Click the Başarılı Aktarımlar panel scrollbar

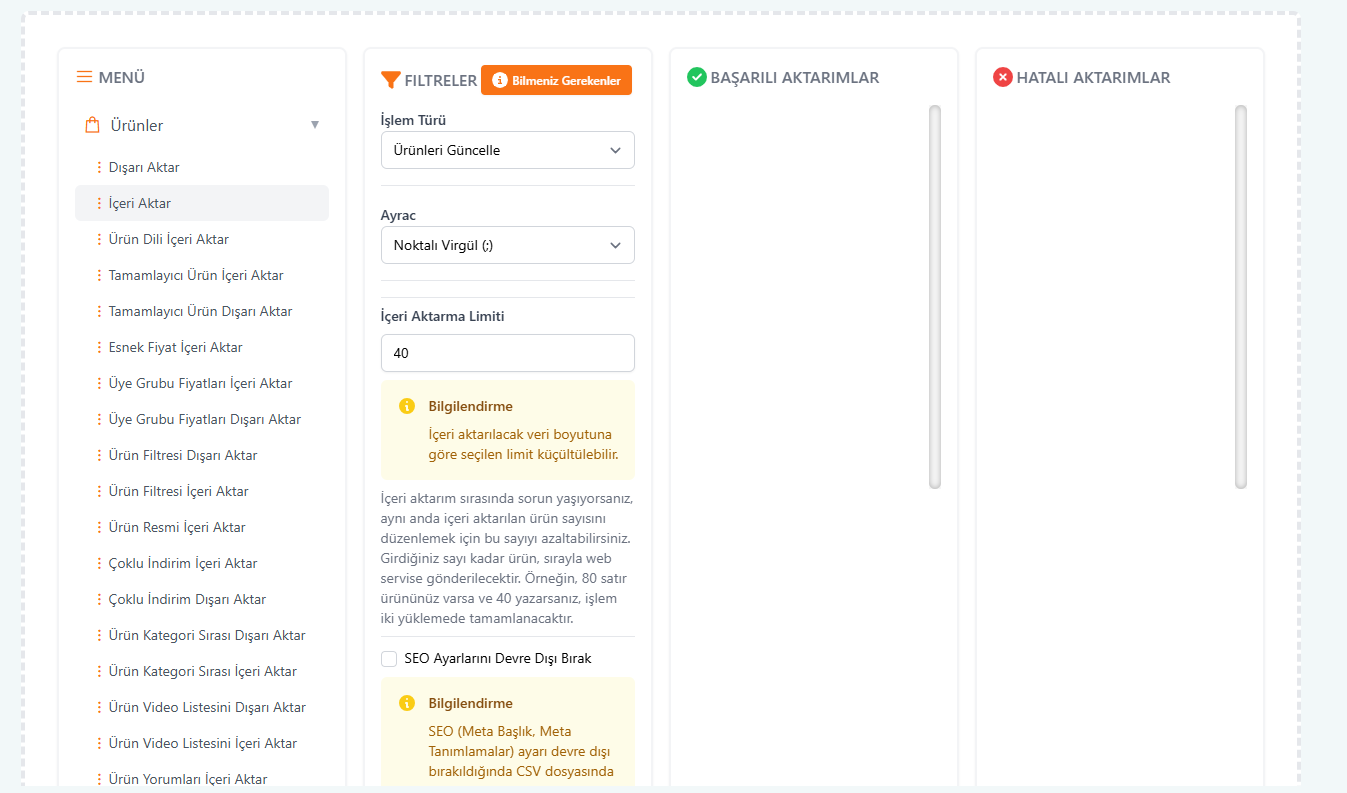click(x=935, y=296)
